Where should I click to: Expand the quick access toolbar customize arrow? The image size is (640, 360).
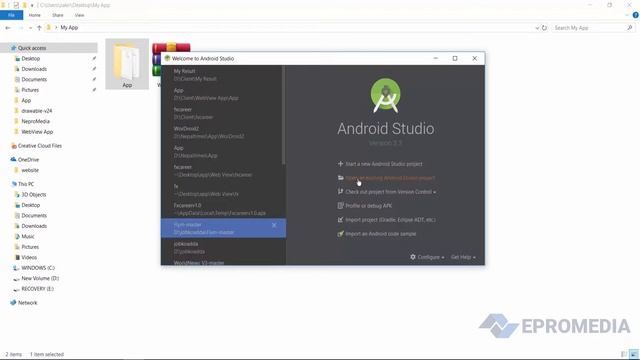[x=32, y=5]
